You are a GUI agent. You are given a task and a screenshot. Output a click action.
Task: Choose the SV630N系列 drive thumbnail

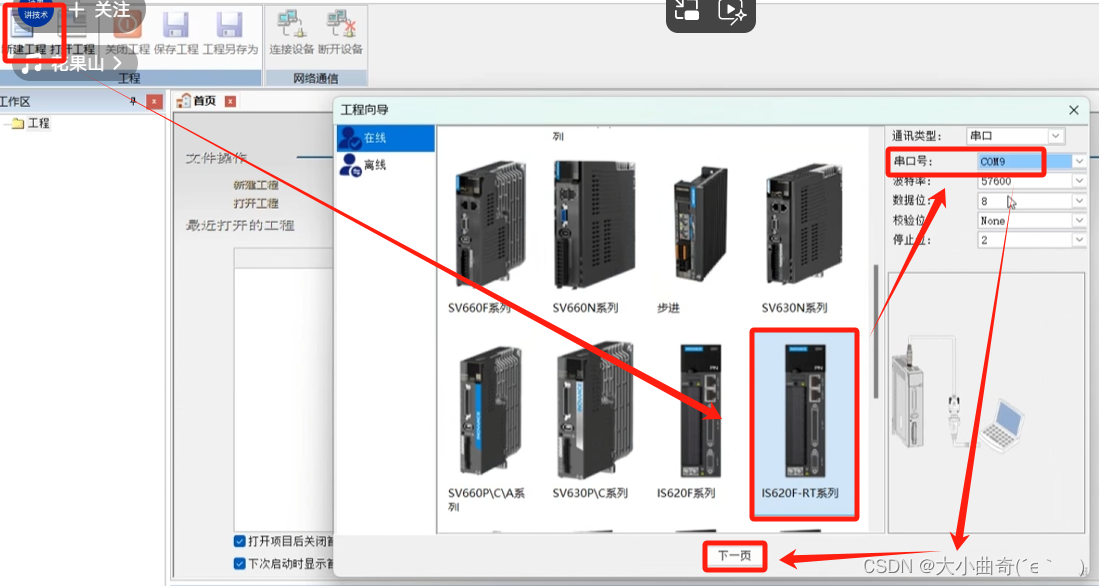pyautogui.click(x=803, y=224)
